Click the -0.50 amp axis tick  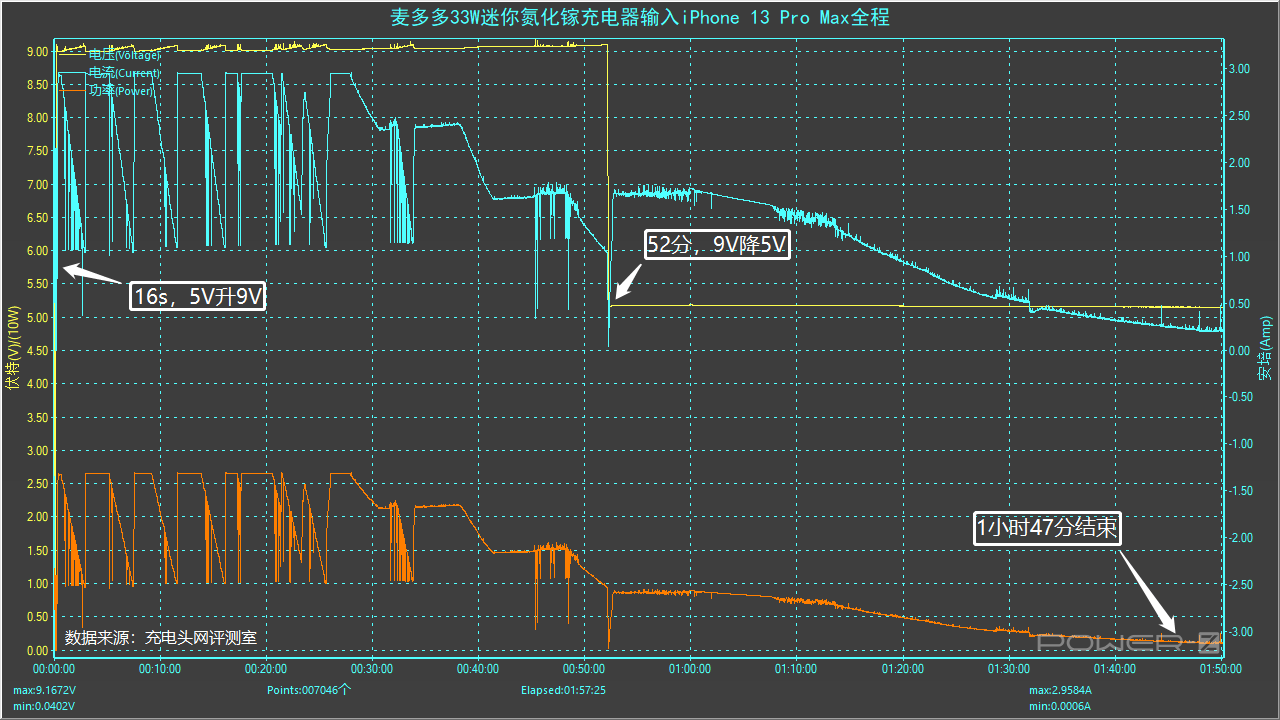[1240, 397]
